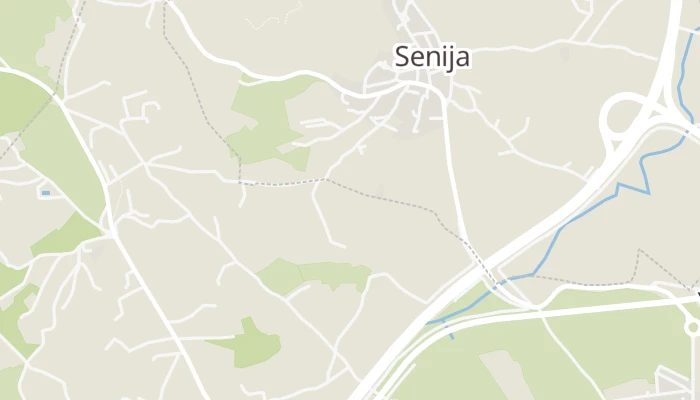The image size is (700, 400).
Task: Select the small roundabout near the bottom-right edge
Action: 693,328
